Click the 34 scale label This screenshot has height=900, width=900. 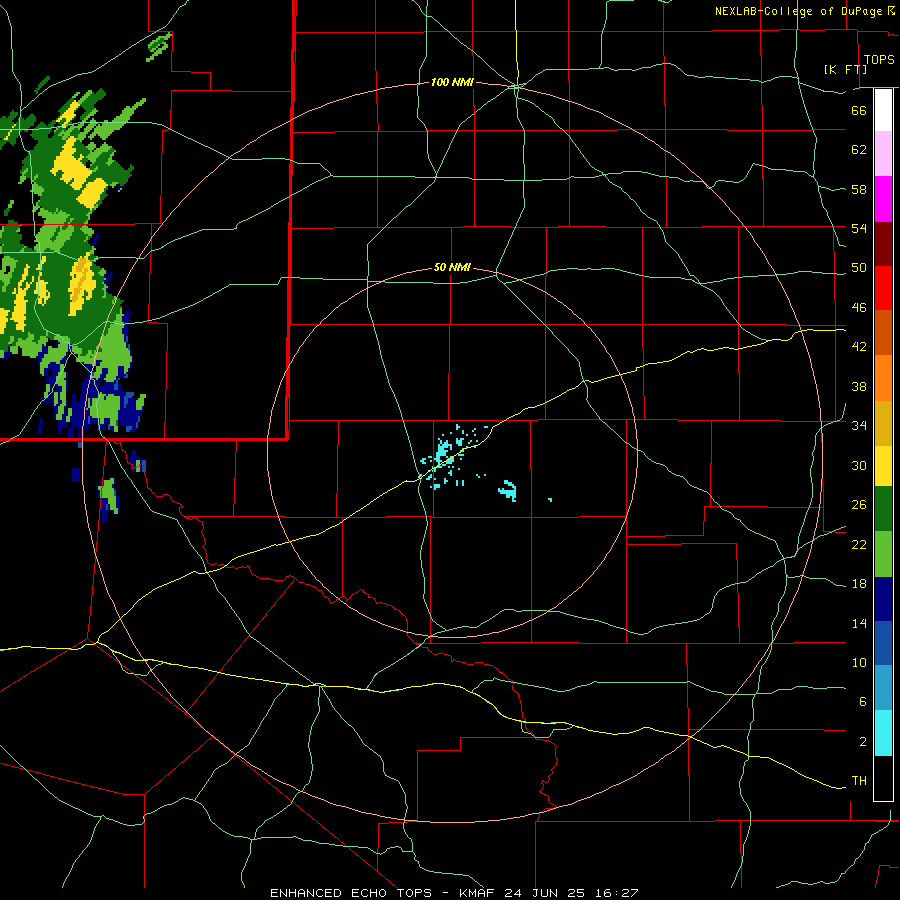pyautogui.click(x=859, y=426)
